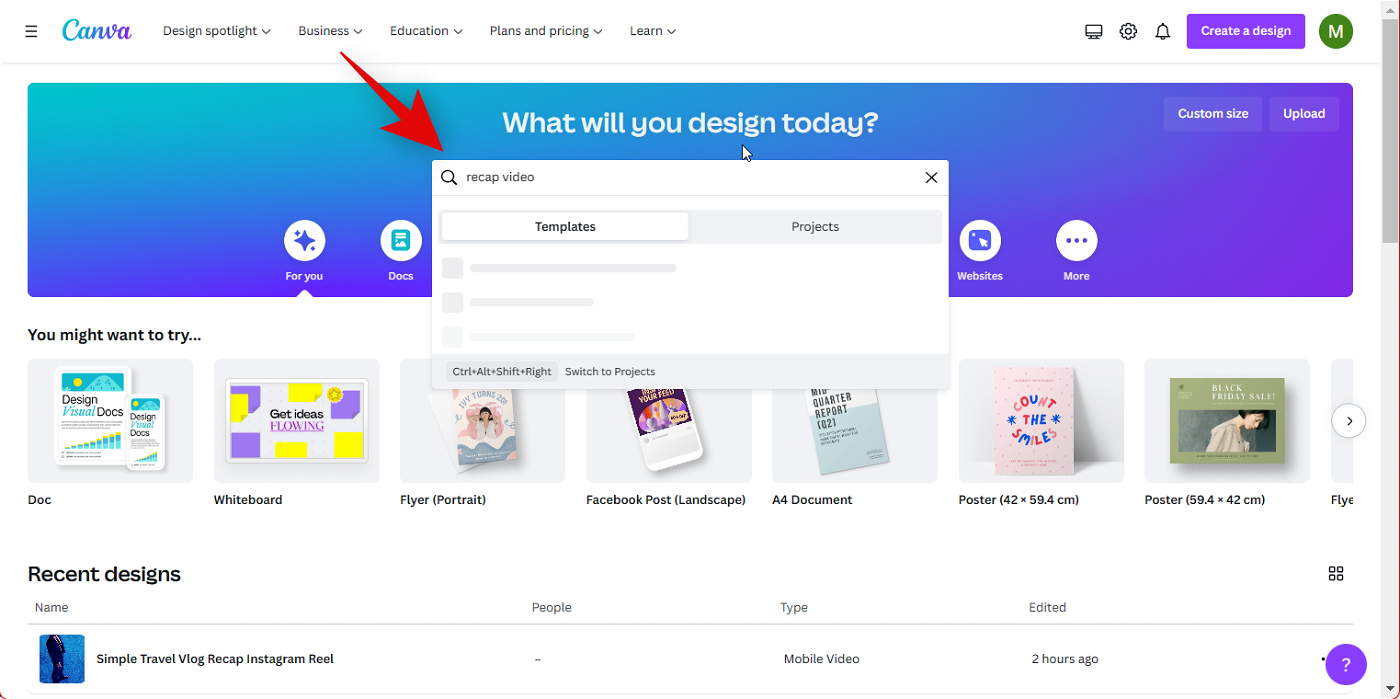Click in the recap video search field
The image size is (1400, 699).
pos(690,177)
